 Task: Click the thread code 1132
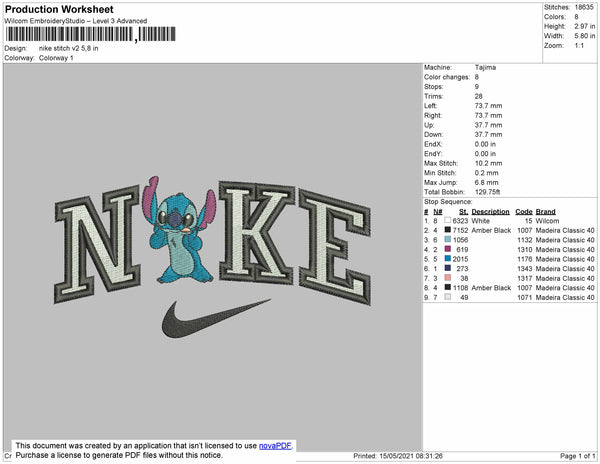(x=525, y=240)
